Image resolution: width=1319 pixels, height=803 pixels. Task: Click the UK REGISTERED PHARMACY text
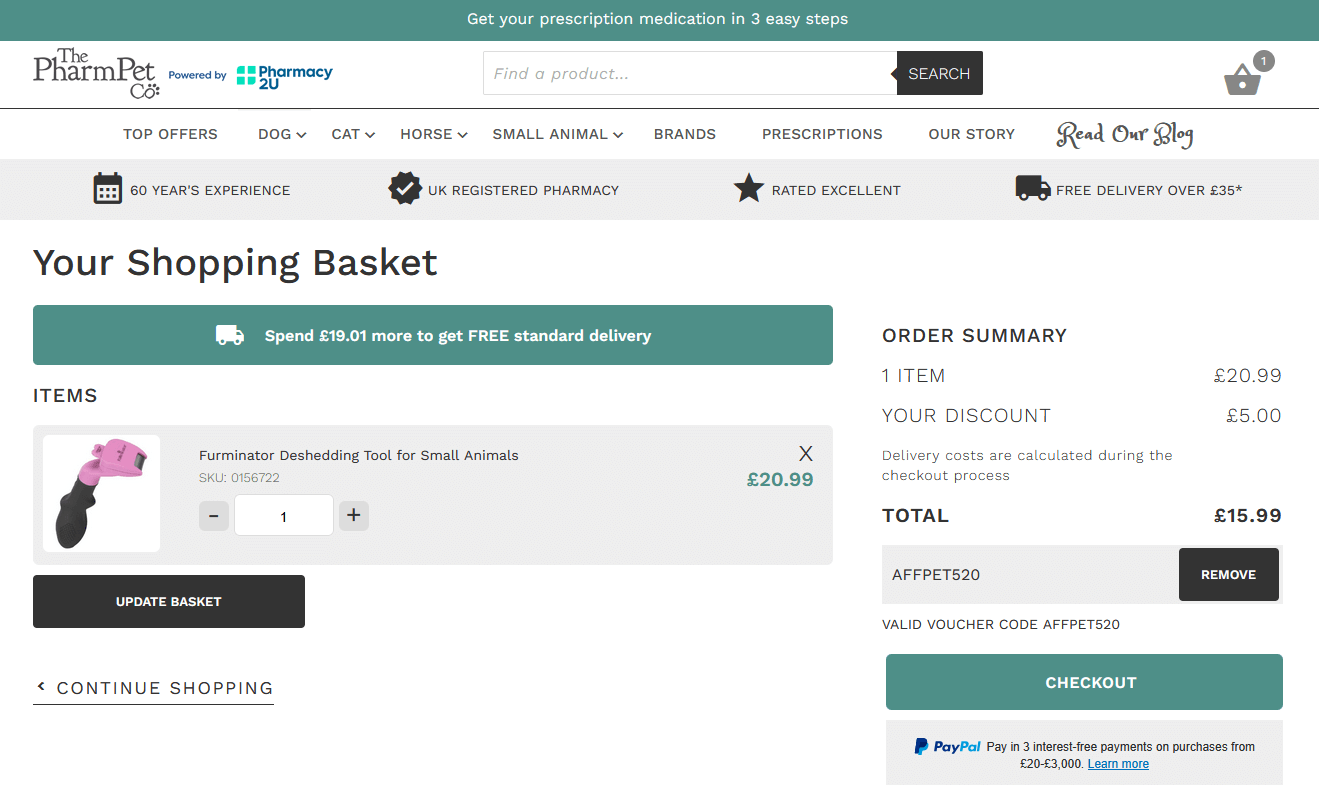(524, 190)
